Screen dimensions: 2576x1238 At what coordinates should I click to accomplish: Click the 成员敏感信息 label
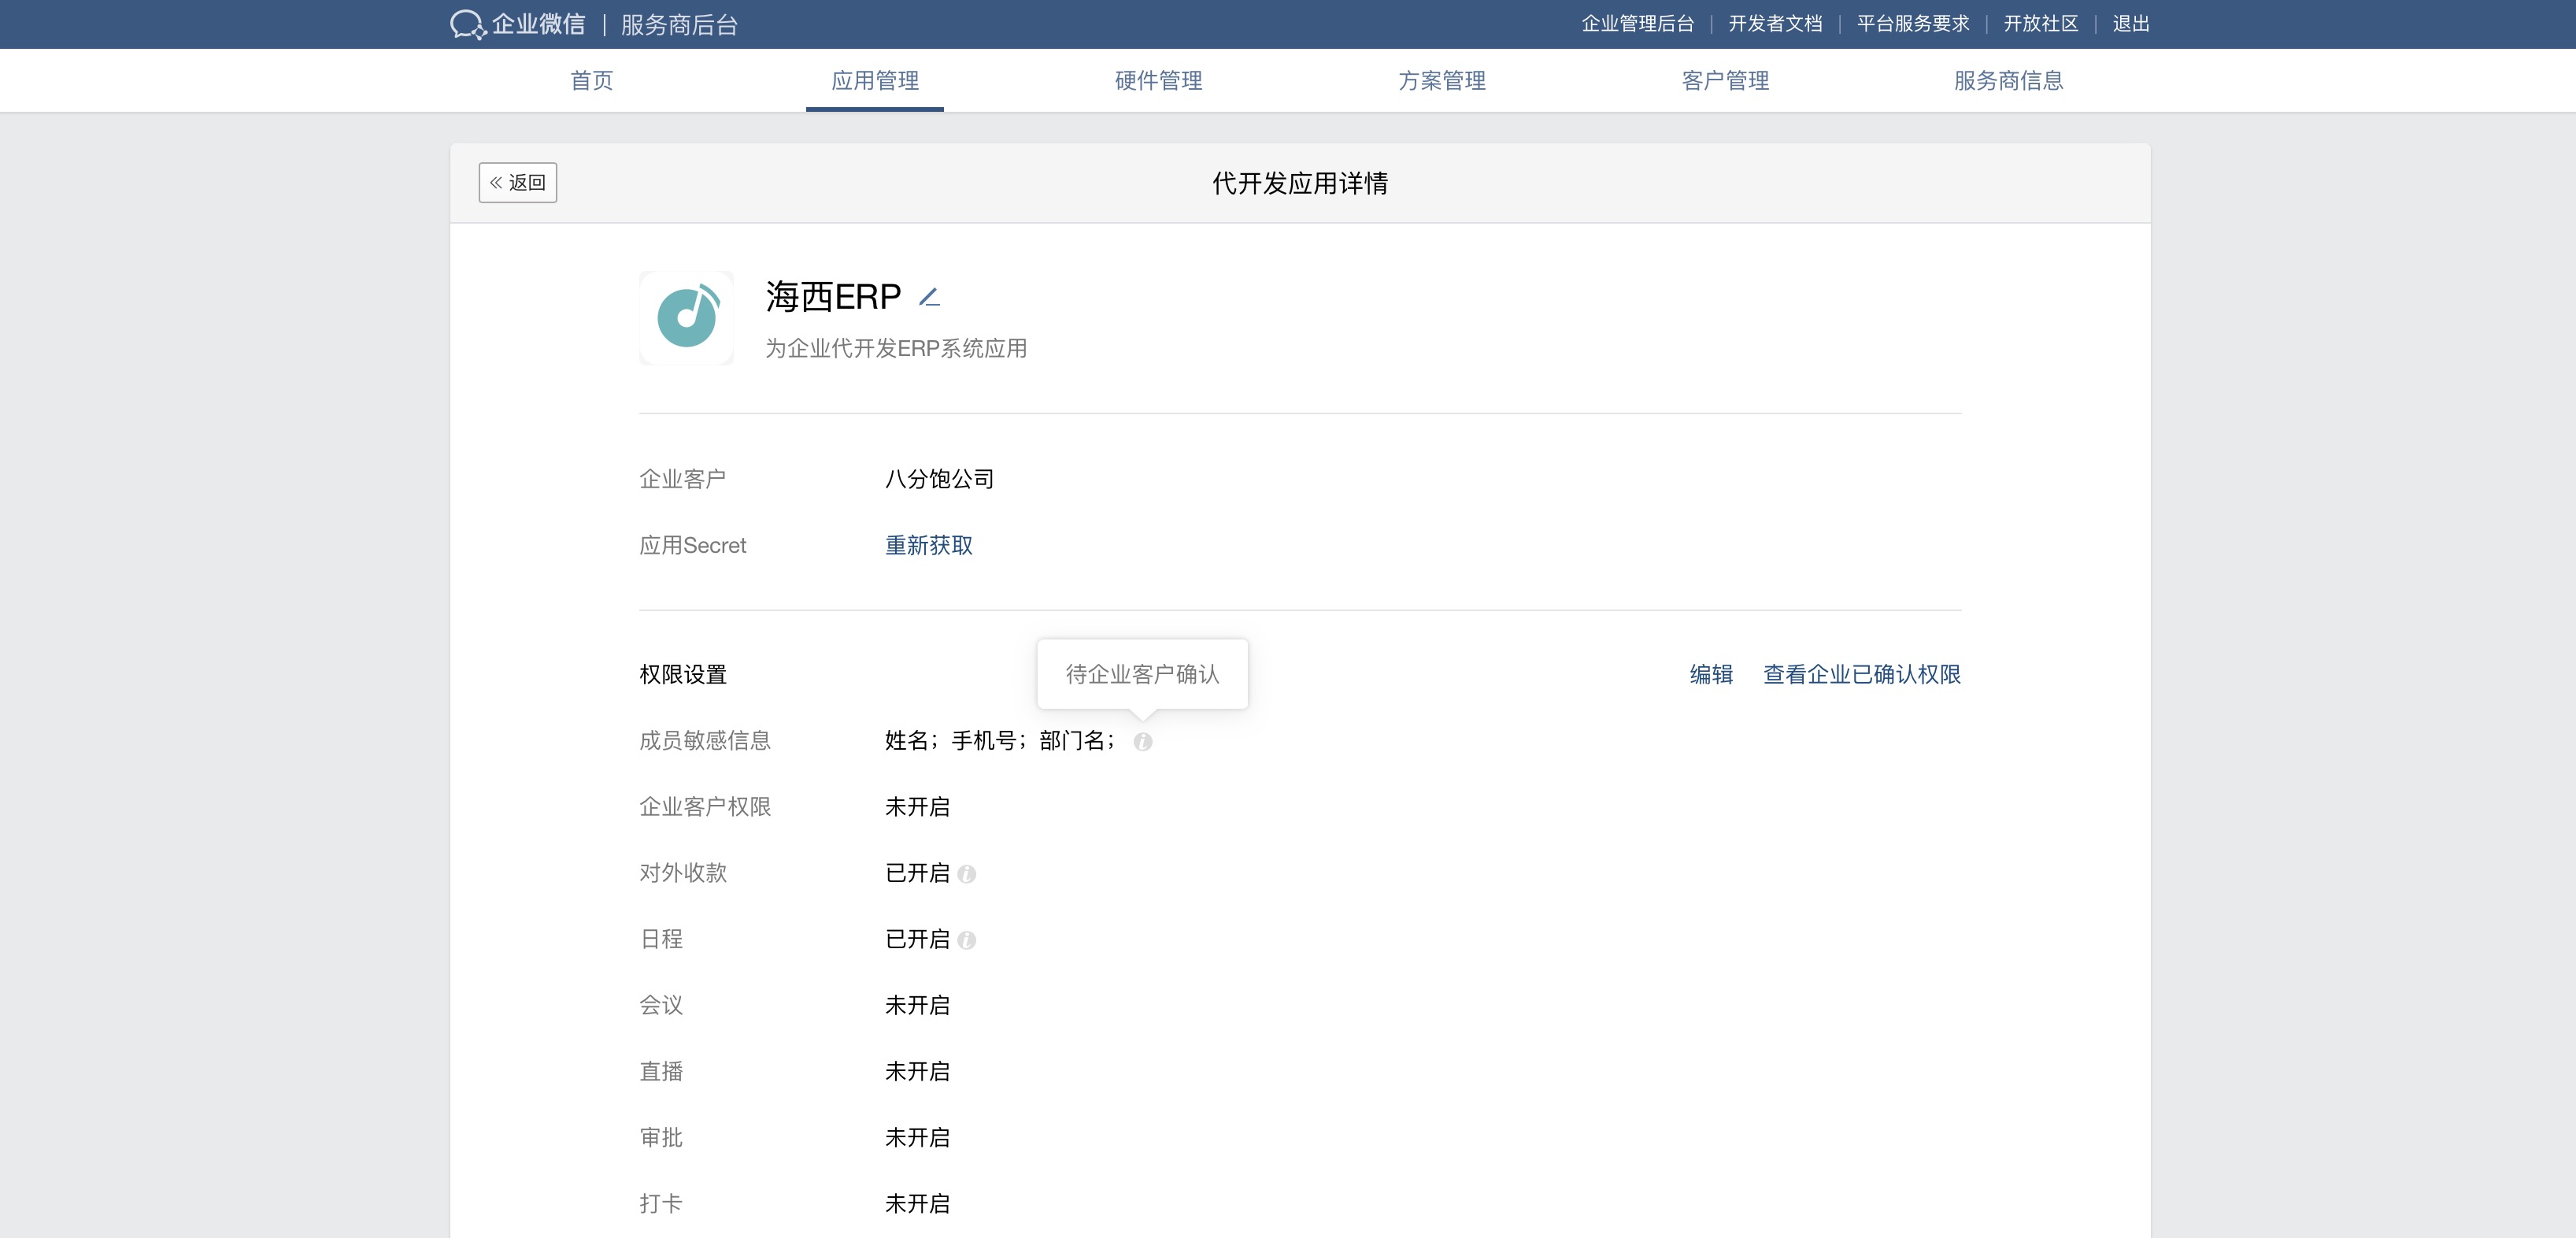(x=705, y=740)
